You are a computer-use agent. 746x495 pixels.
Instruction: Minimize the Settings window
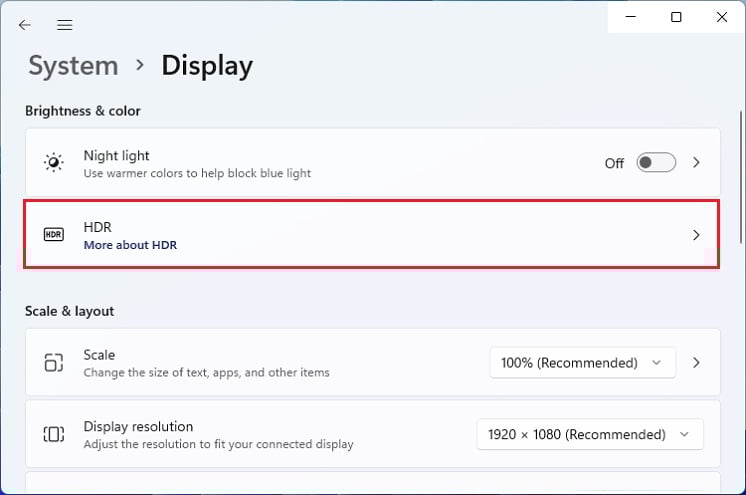(632, 17)
